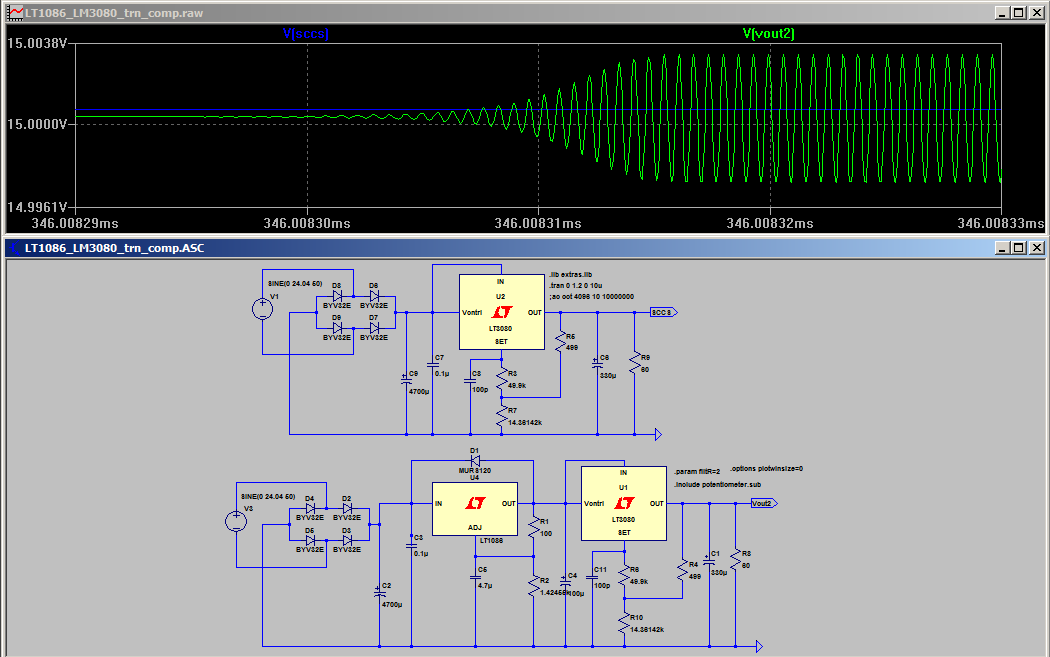Select diode D7 in the upper bridge
The height and width of the screenshot is (657, 1050).
374,328
